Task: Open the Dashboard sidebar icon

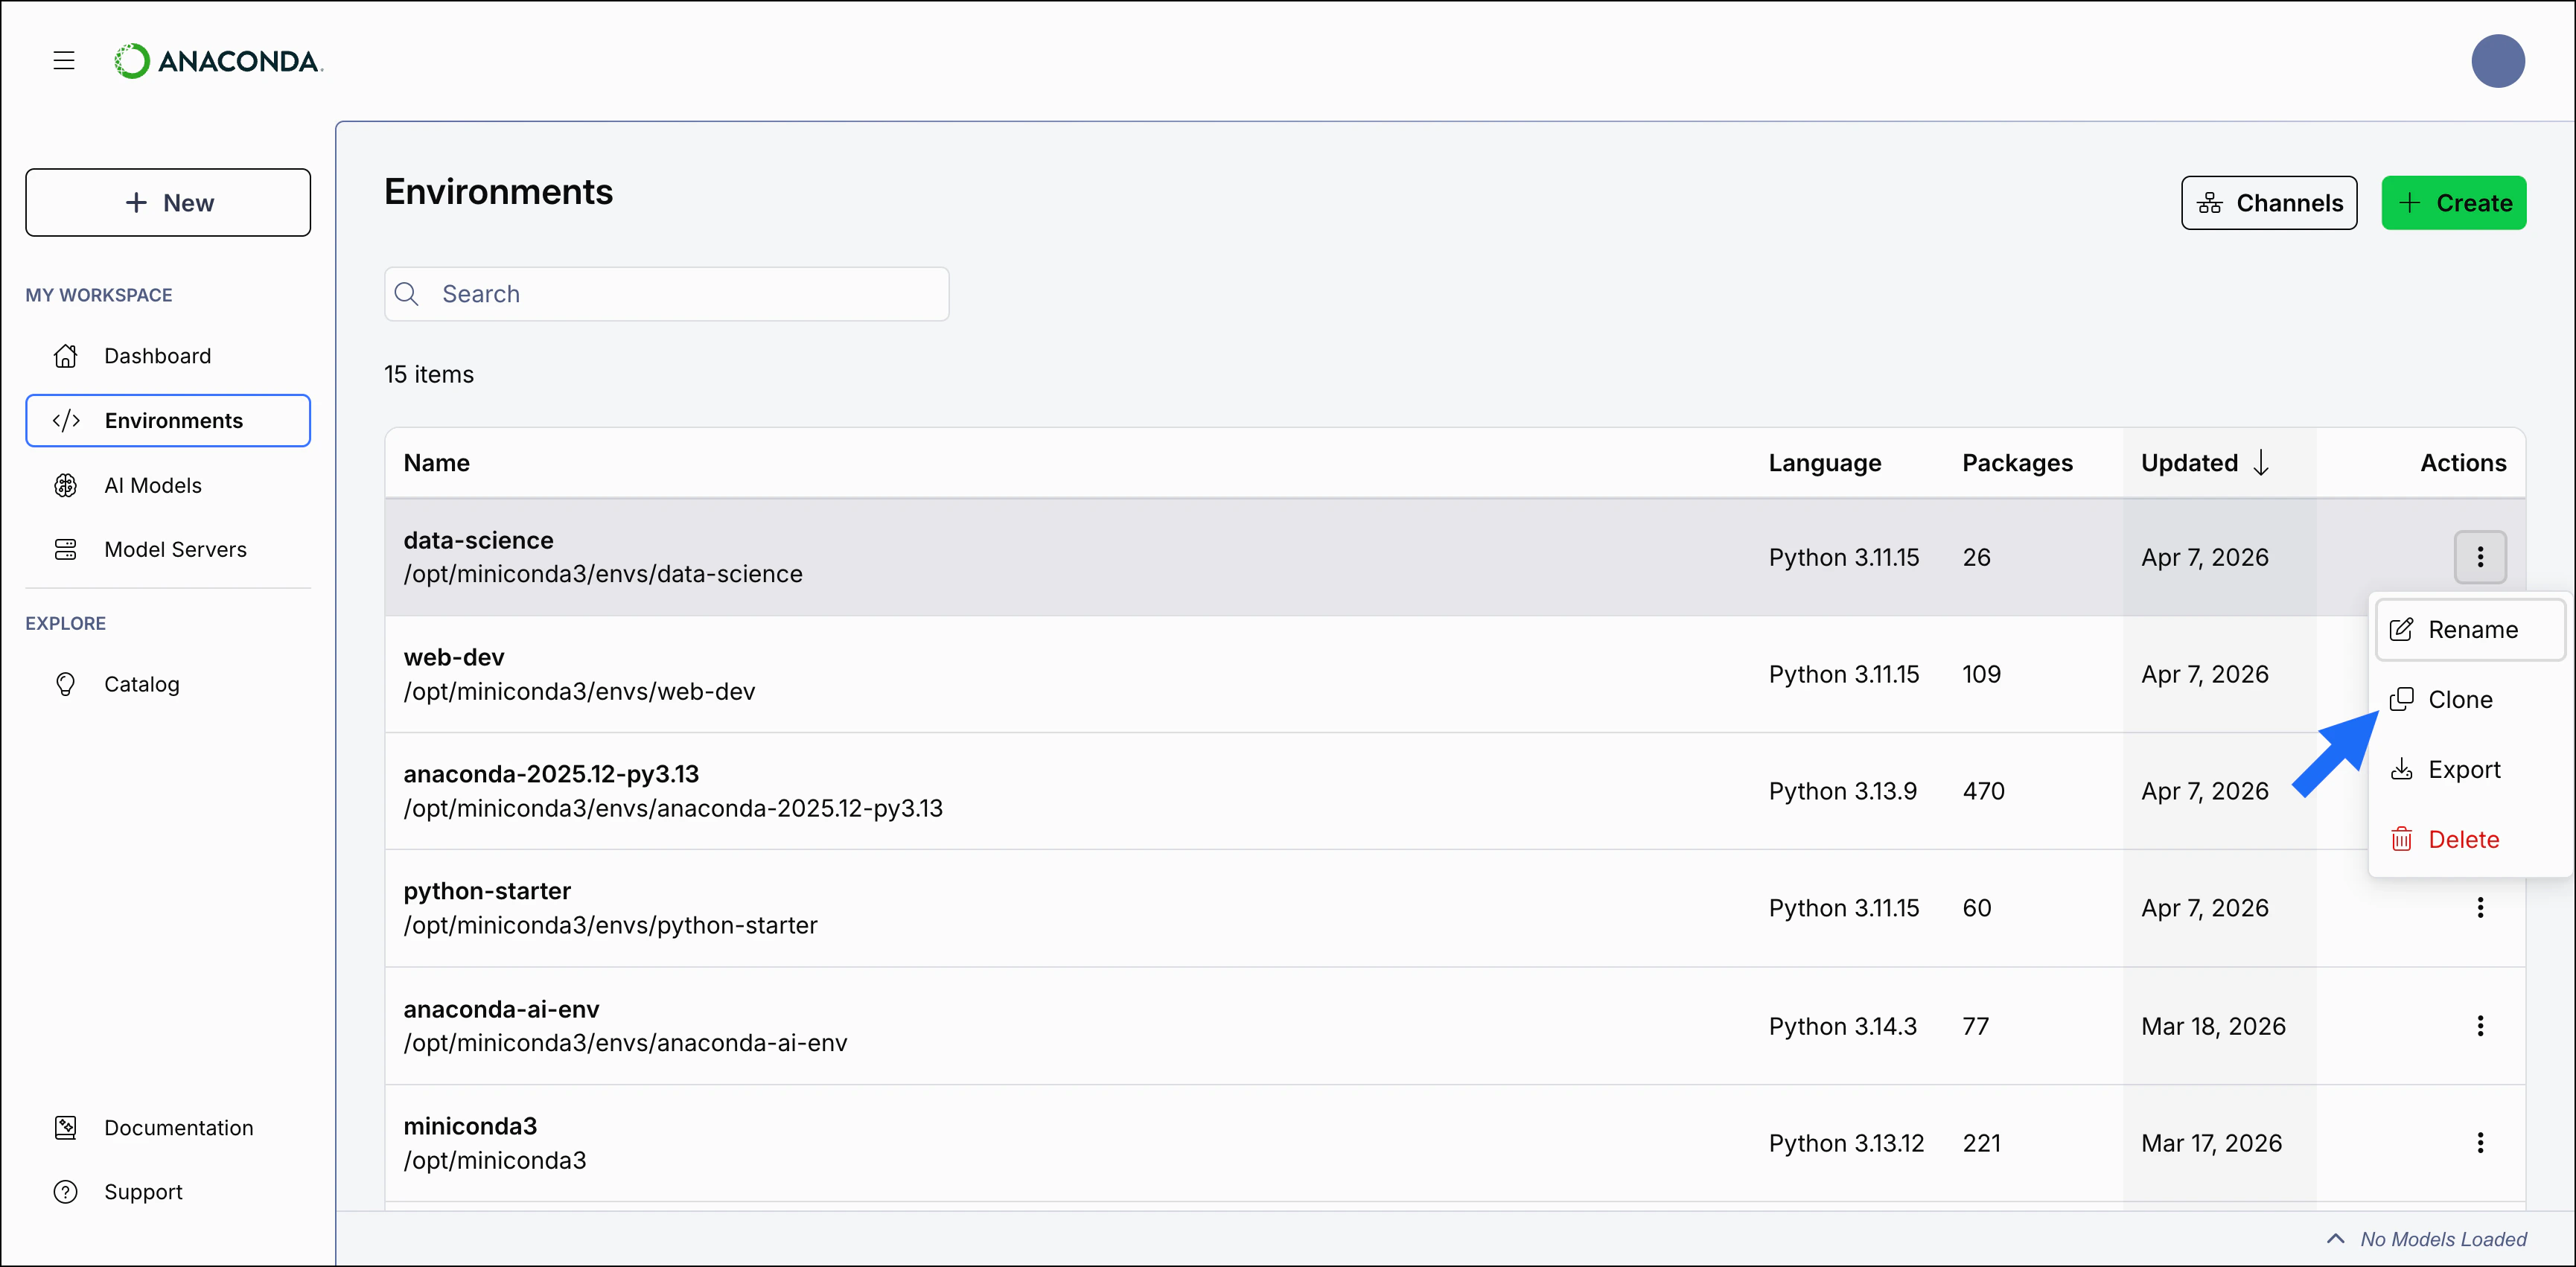Action: (65, 356)
